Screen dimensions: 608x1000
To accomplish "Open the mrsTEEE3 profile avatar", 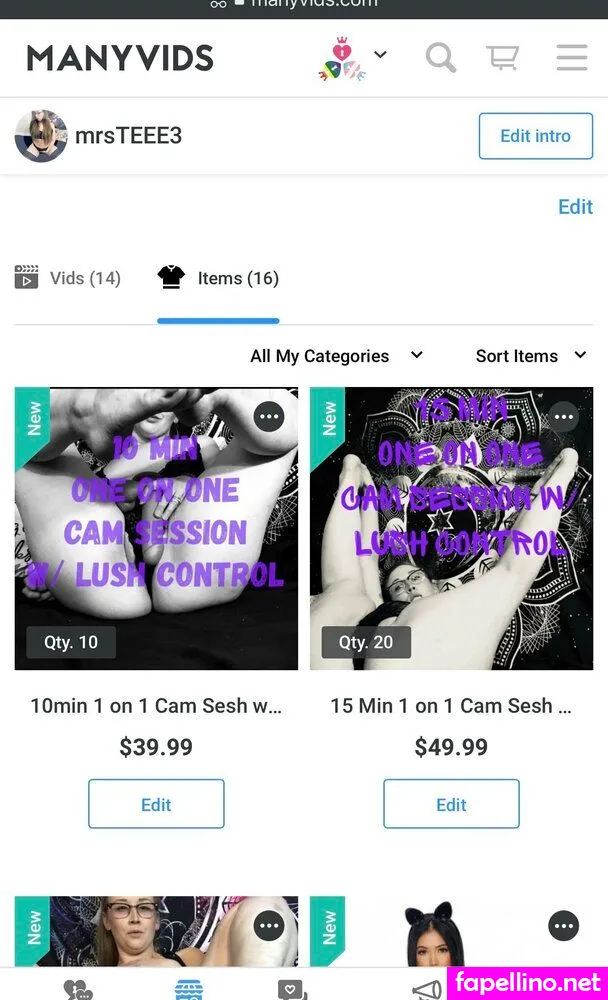I will coord(41,136).
